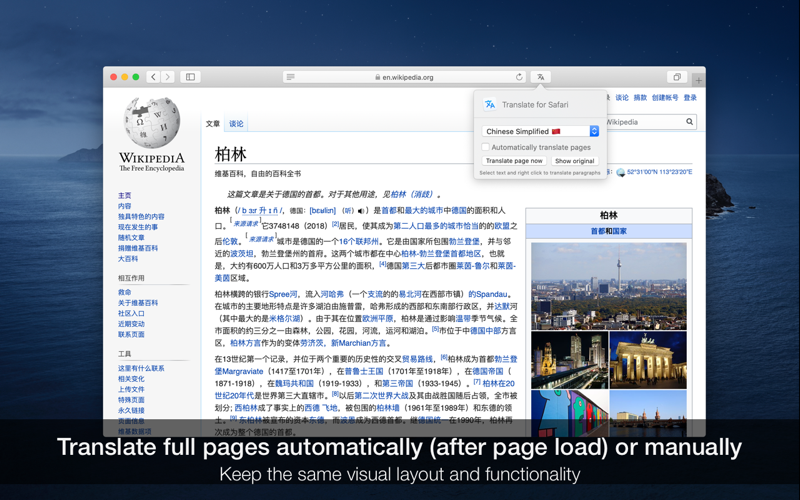The image size is (800, 500).
Task: Open the tab overview icon
Action: pos(677,77)
